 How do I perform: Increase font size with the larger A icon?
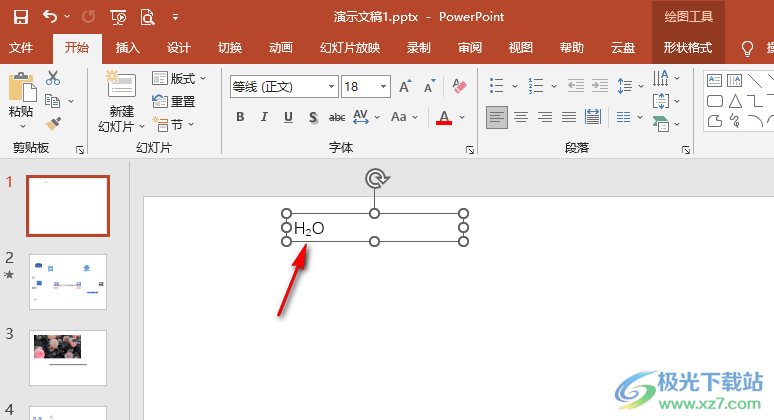coord(405,87)
